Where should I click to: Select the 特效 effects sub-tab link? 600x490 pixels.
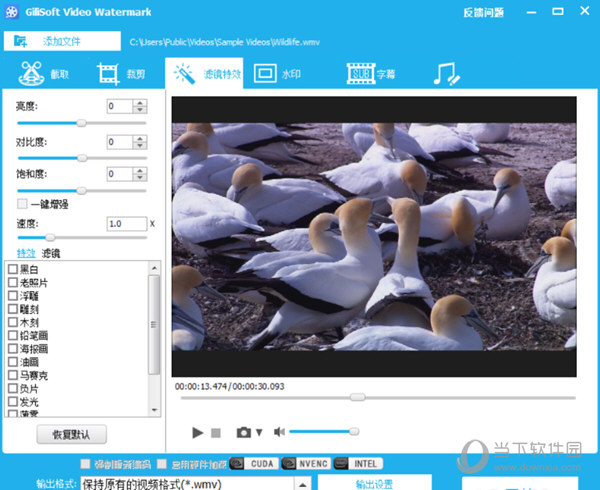click(26, 253)
